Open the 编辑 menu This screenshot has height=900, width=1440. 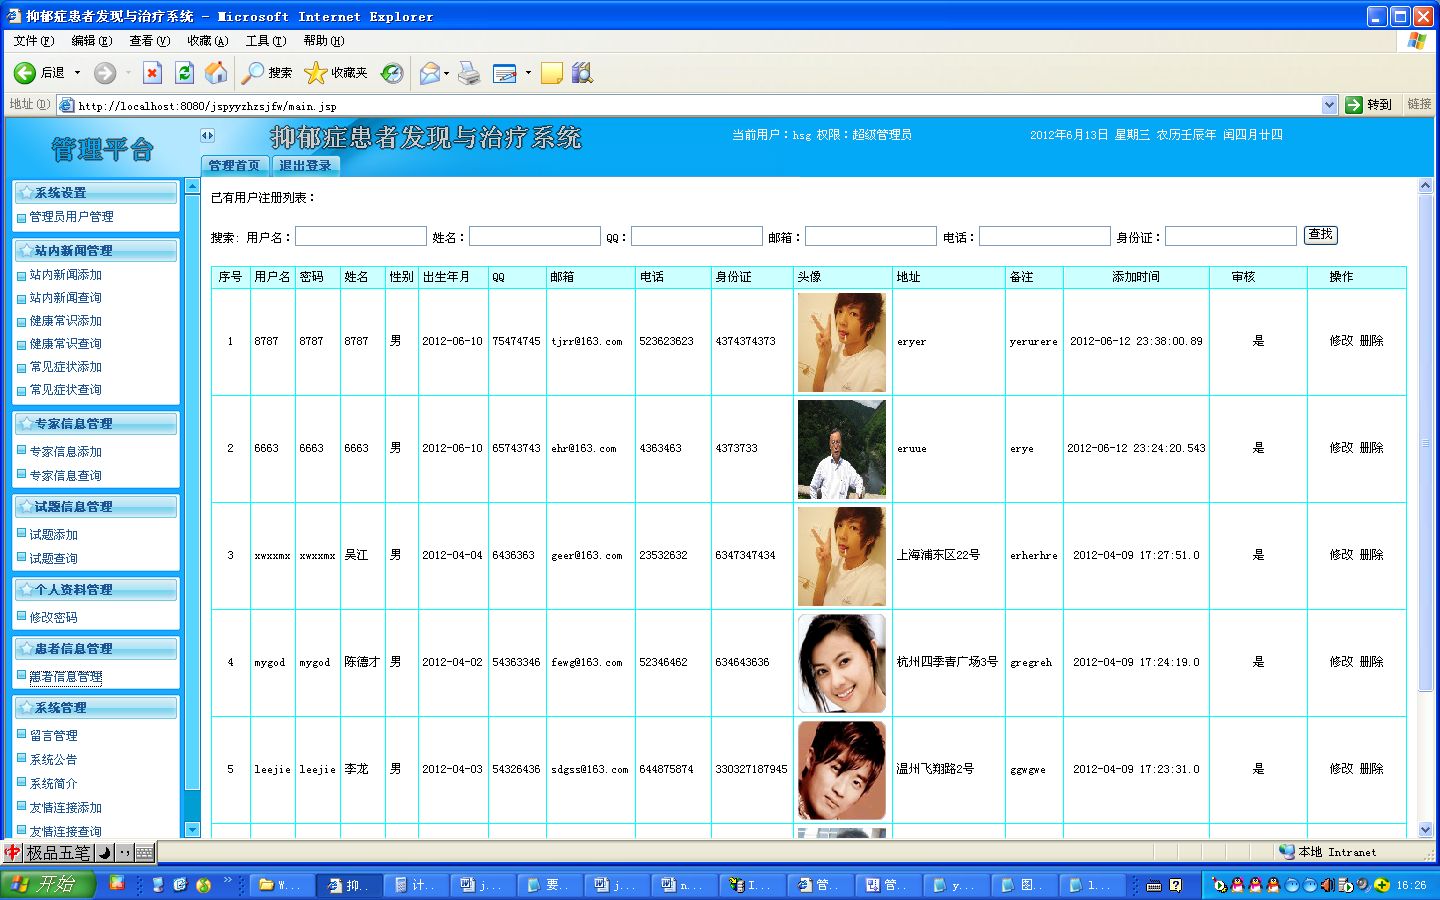point(92,41)
